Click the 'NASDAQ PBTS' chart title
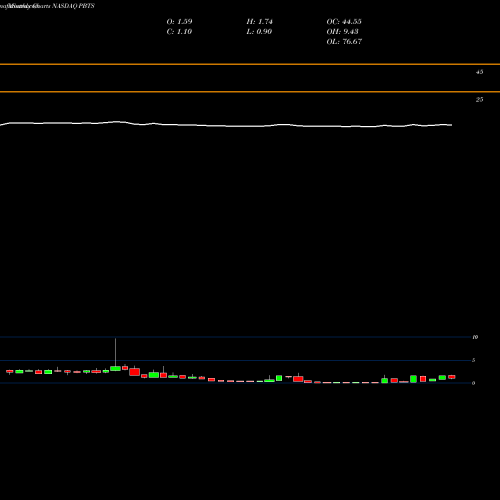Image resolution: width=500 pixels, height=500 pixels. [x=73, y=6]
